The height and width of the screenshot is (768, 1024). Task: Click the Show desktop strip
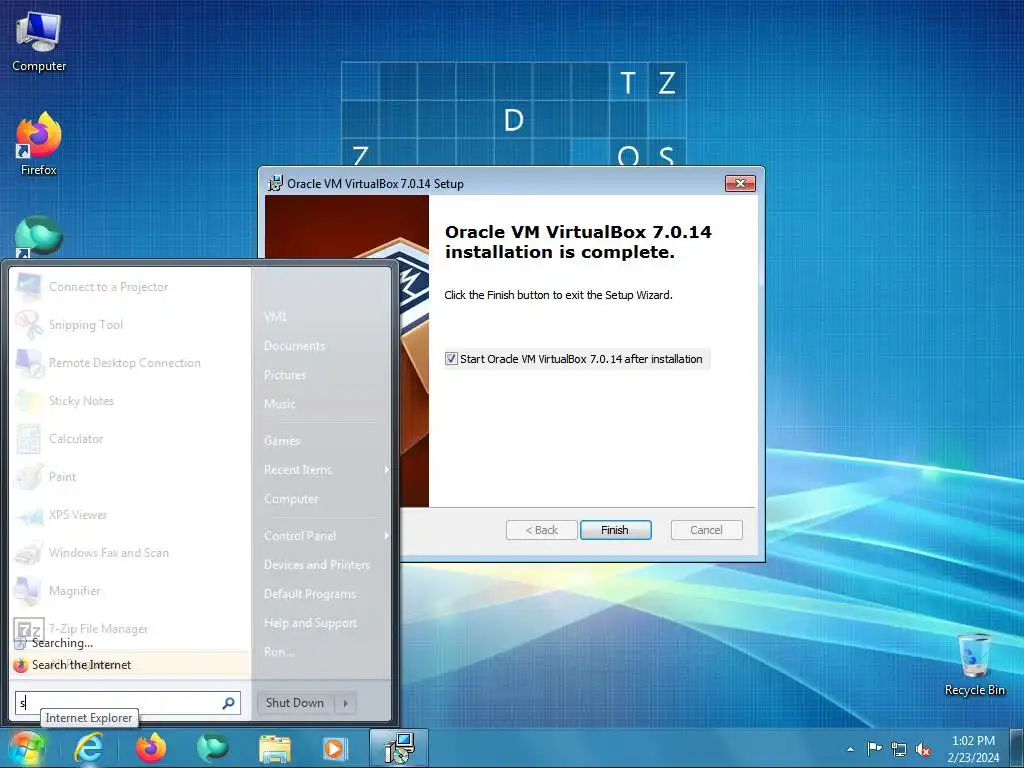click(1017, 749)
